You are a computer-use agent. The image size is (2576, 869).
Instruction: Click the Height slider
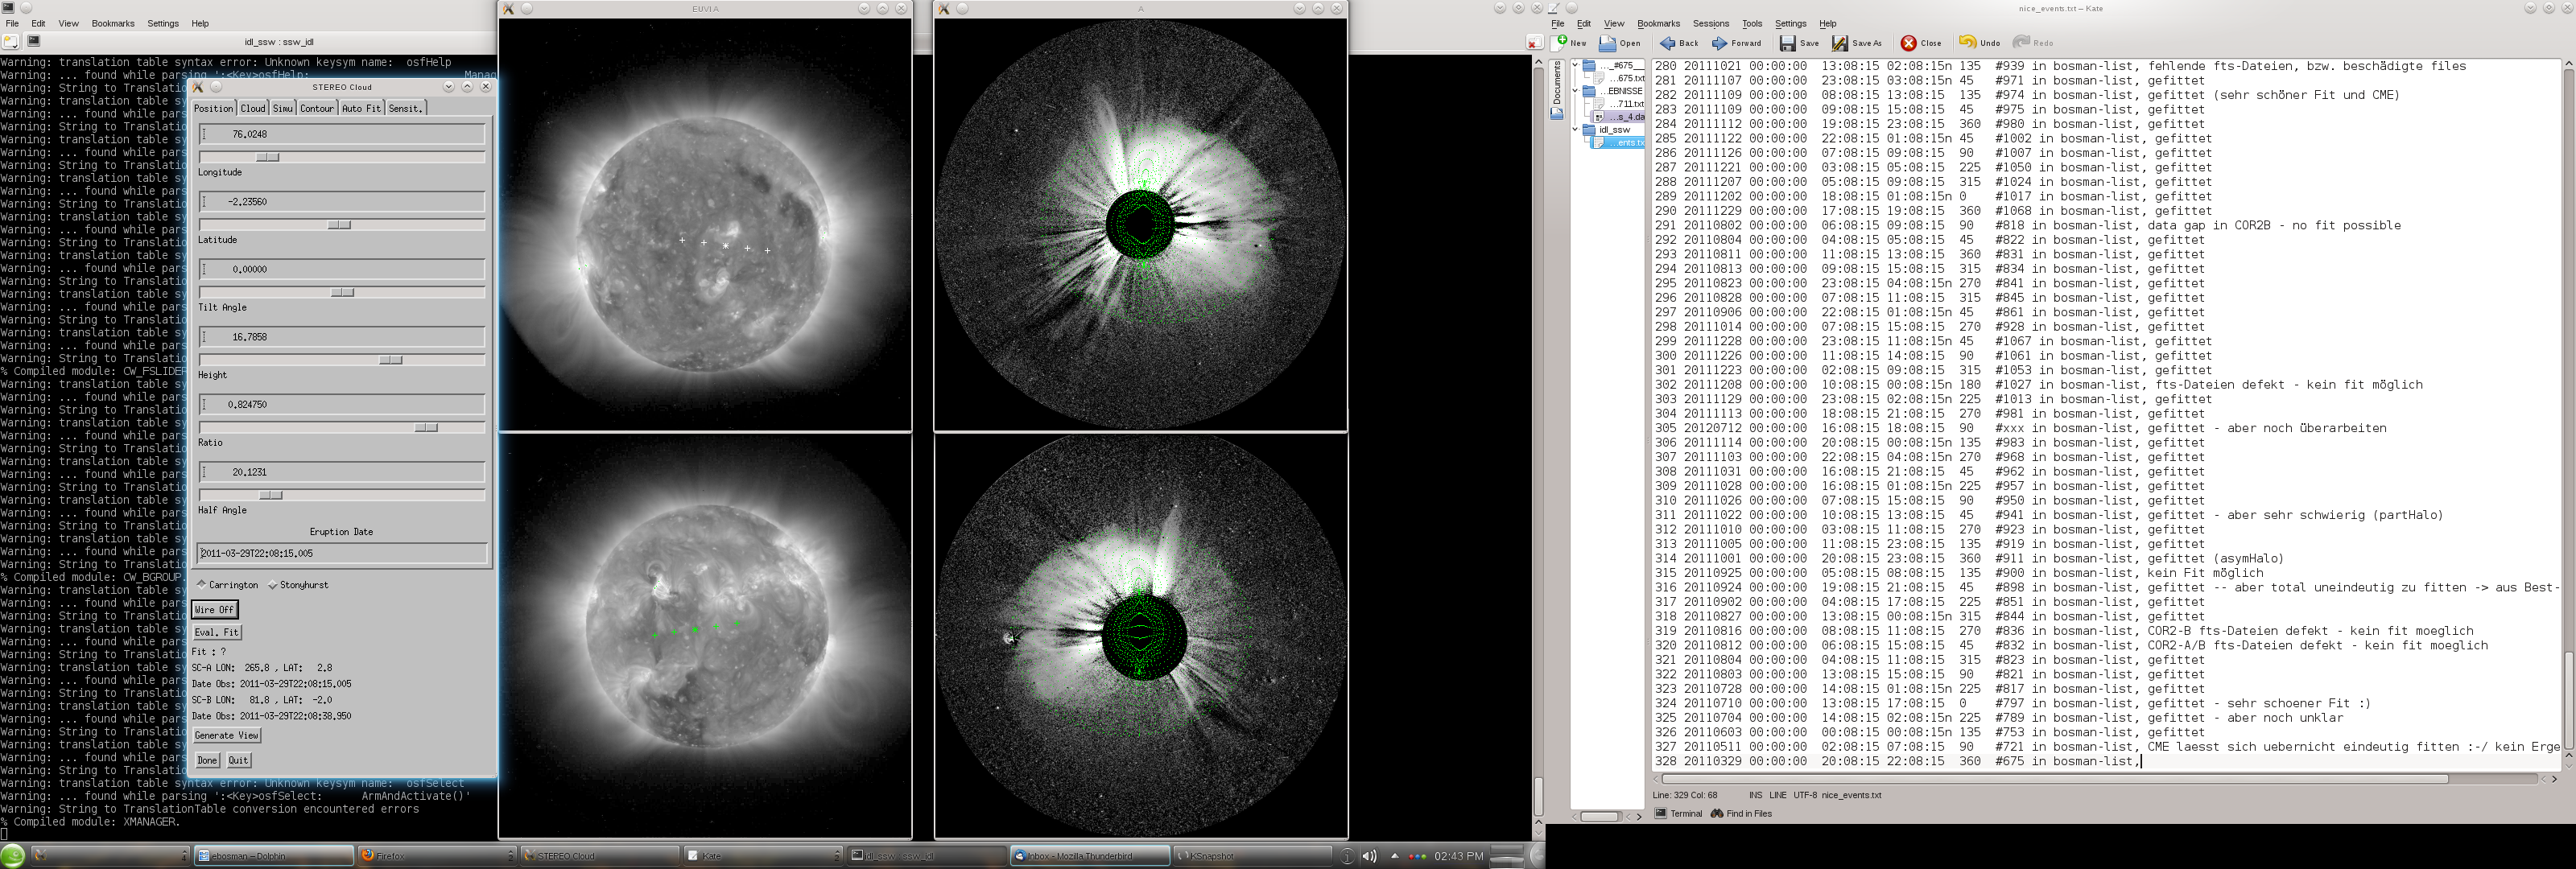342,360
